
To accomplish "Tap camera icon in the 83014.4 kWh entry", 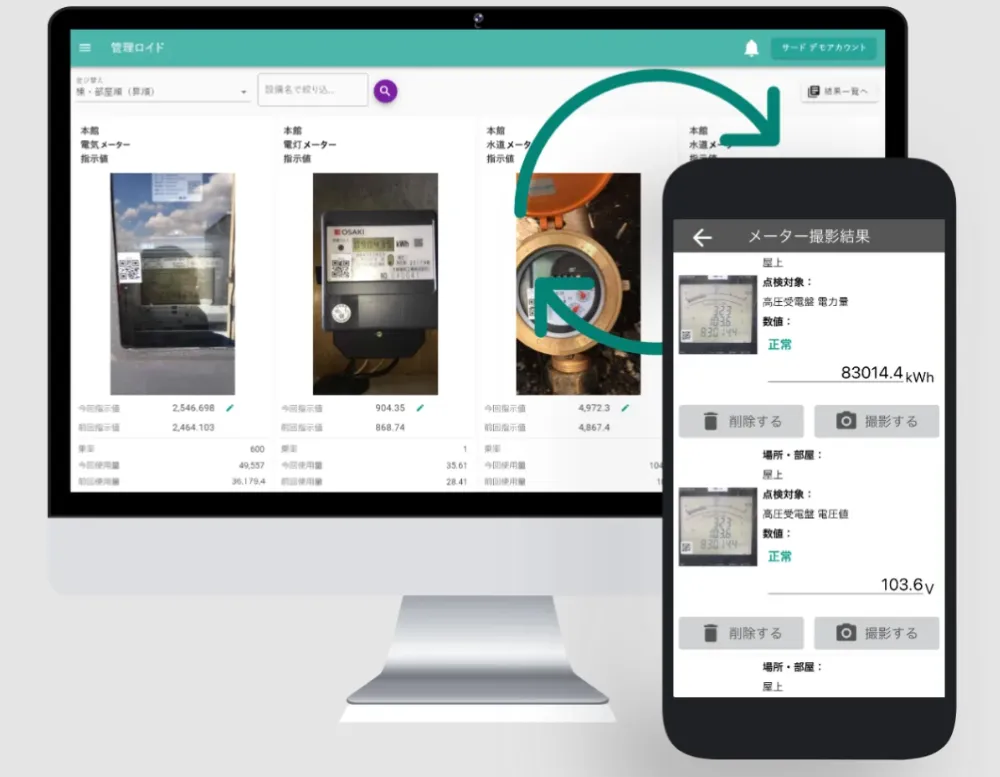I will click(x=846, y=421).
